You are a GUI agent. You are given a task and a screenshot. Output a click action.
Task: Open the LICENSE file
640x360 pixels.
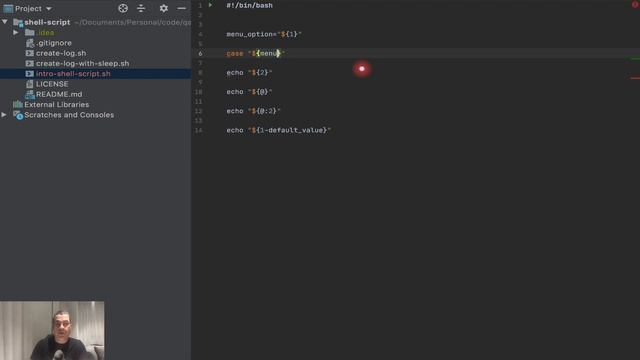tap(52, 84)
